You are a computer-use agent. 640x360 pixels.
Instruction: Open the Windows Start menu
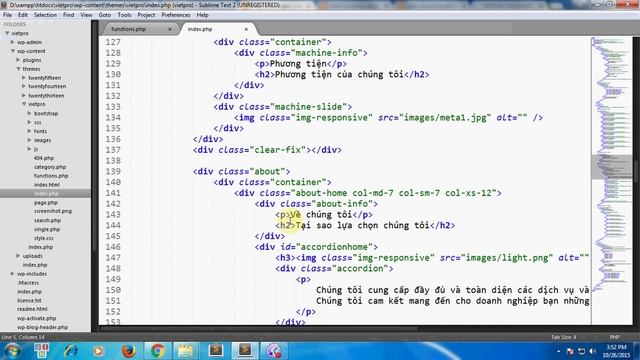[x=12, y=351]
